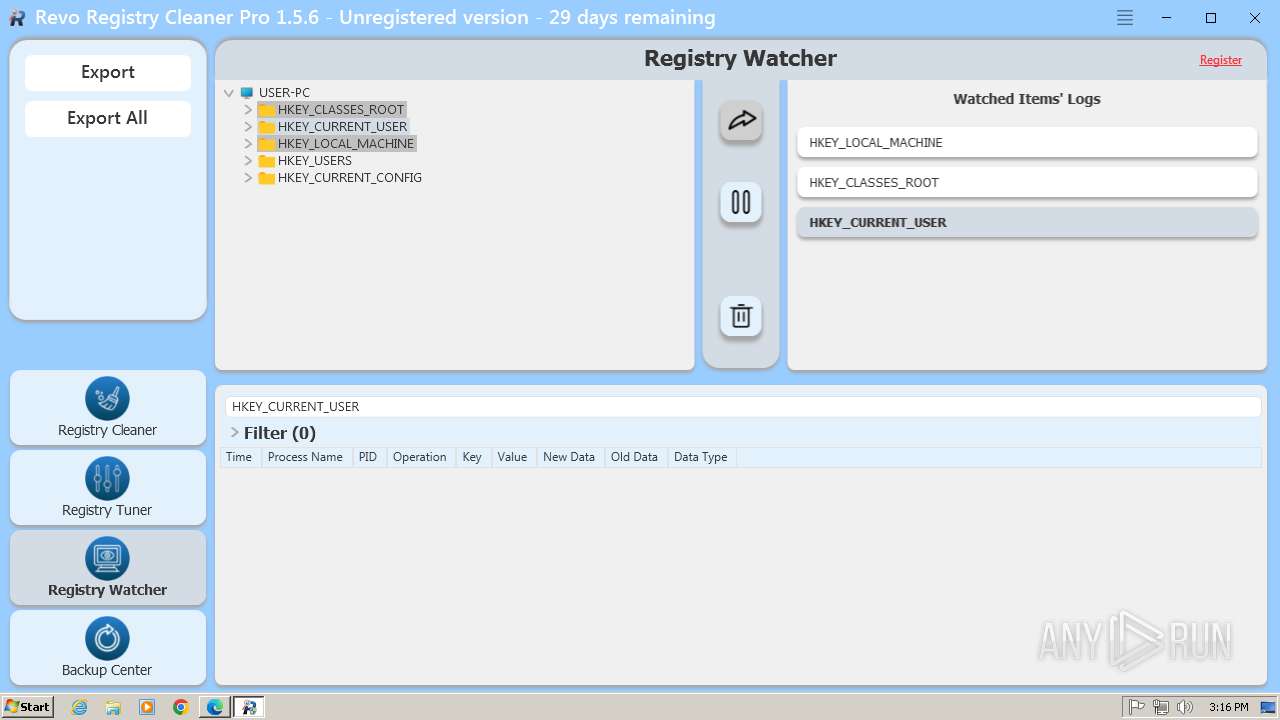The height and width of the screenshot is (720, 1280).
Task: Select HKEY_CLASSES_ROOT in the tree
Action: [x=341, y=110]
